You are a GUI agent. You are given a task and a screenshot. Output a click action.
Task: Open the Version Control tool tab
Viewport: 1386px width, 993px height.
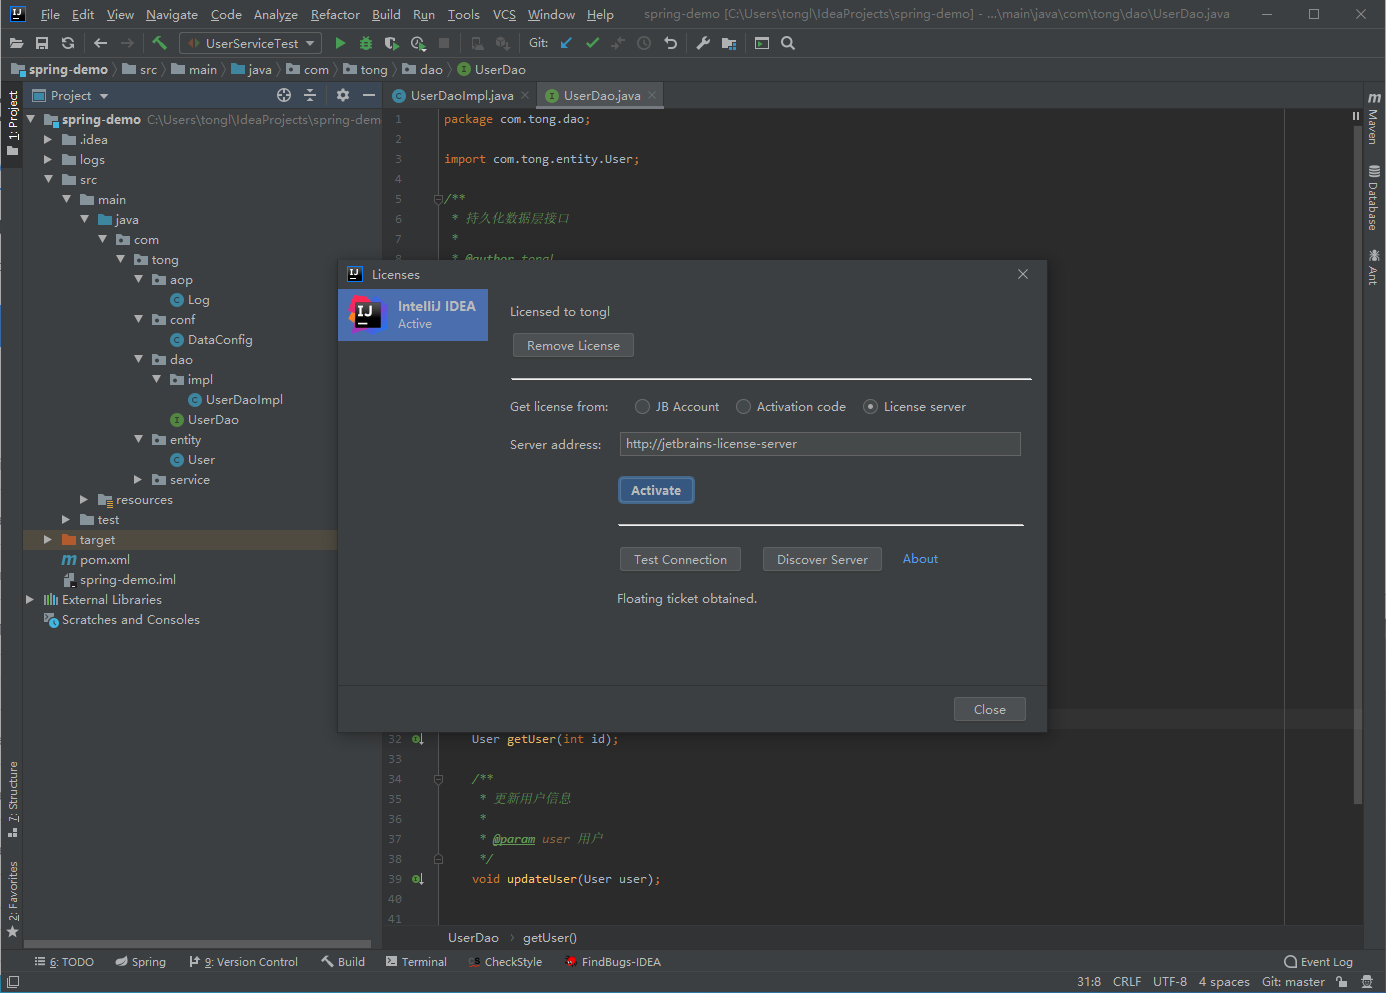tap(244, 962)
